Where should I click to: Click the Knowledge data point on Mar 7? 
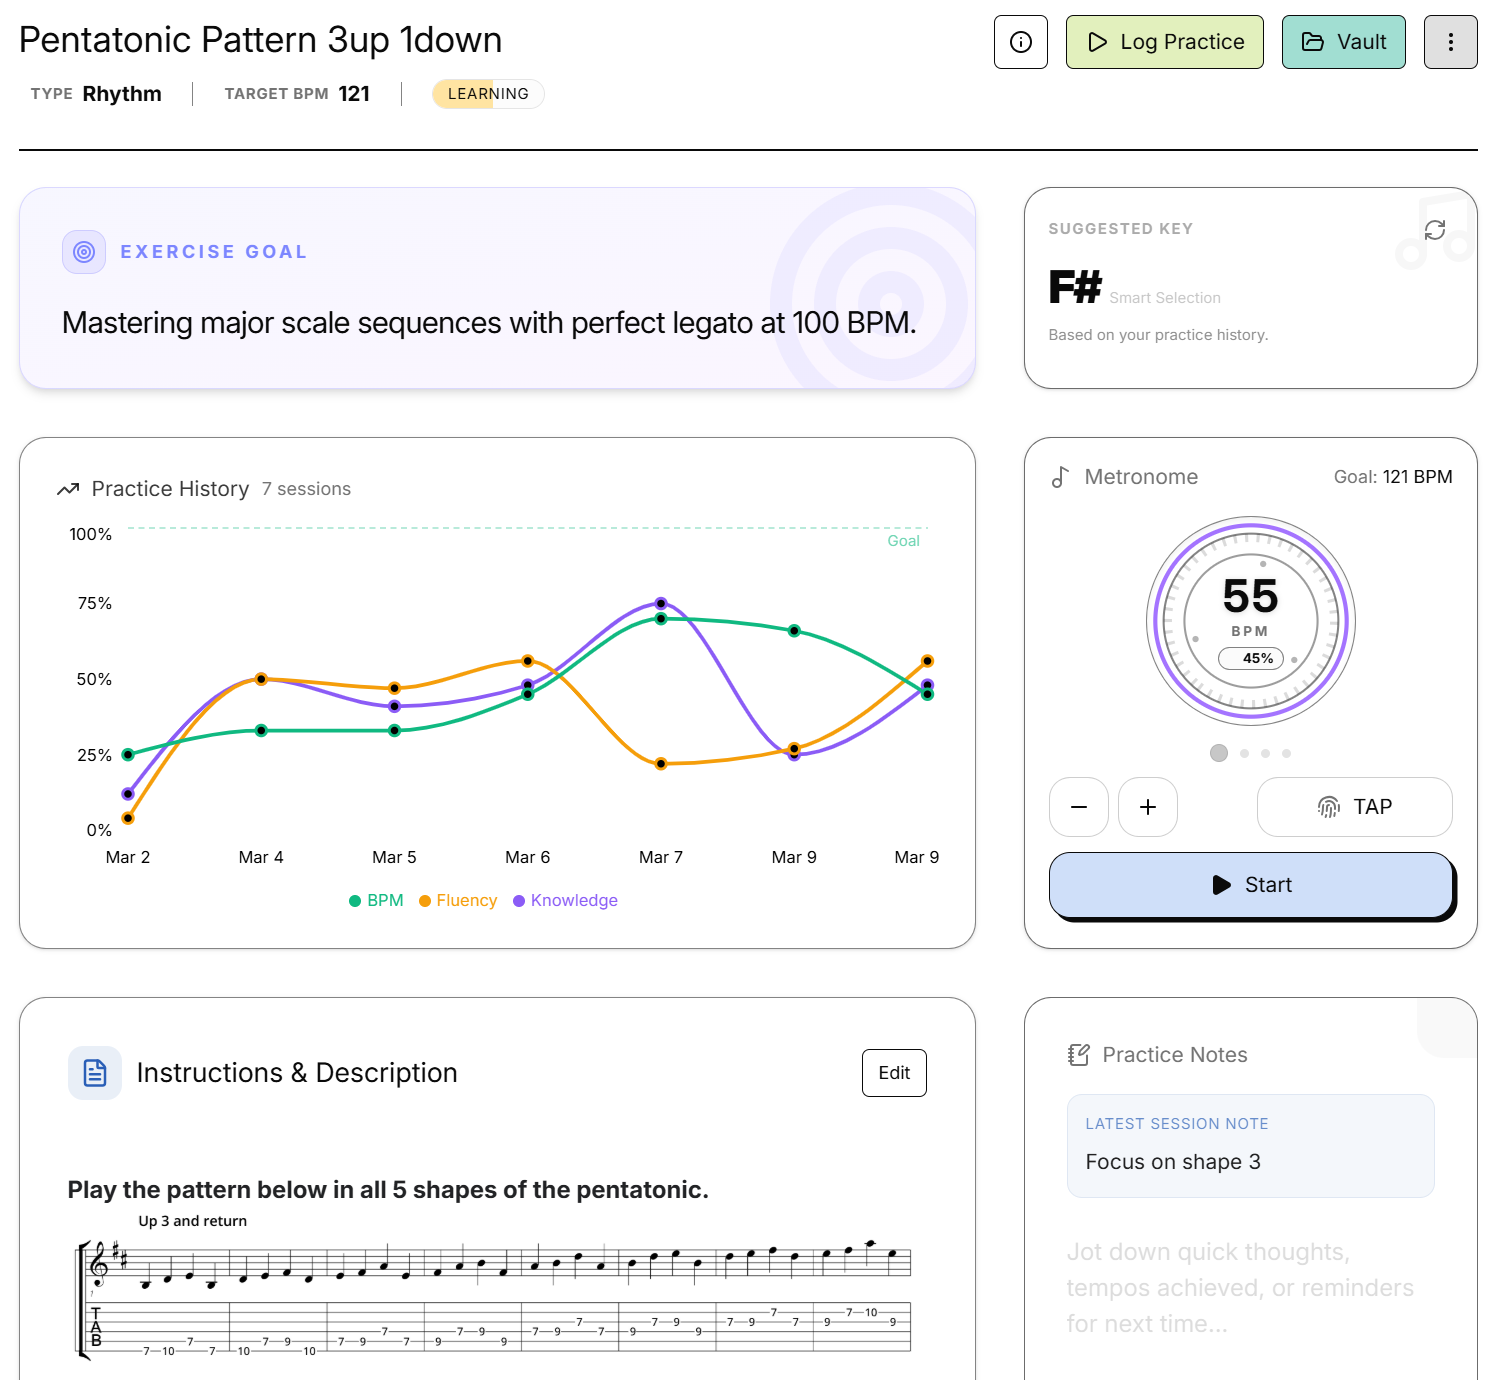[661, 604]
